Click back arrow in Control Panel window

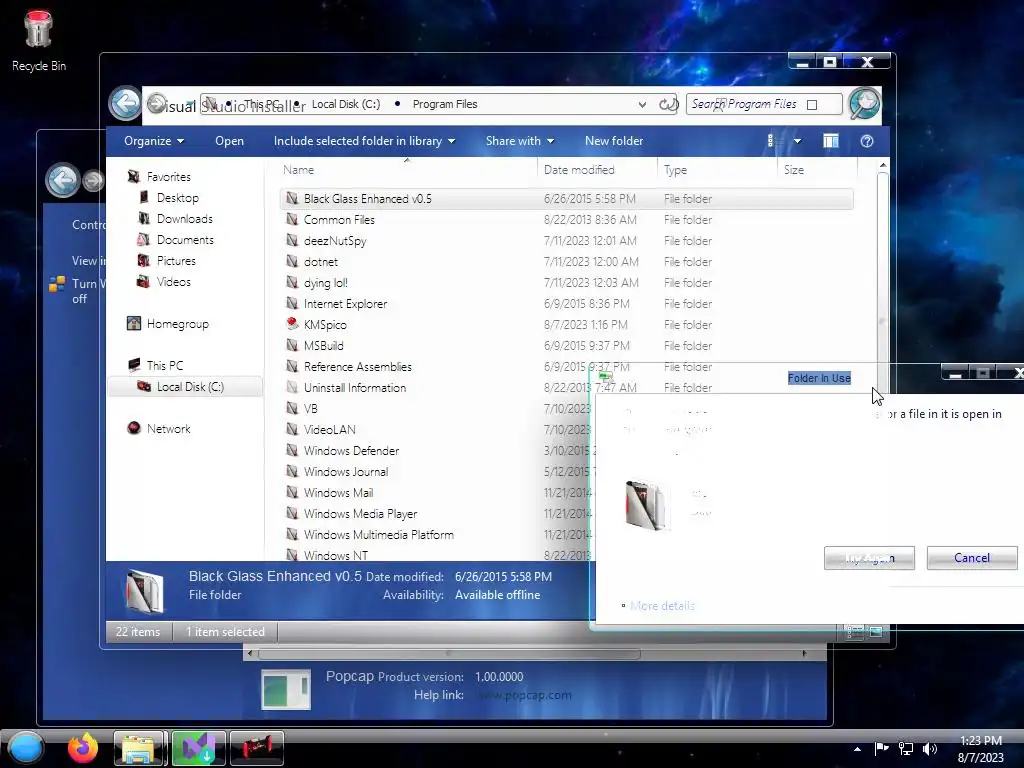tap(62, 180)
